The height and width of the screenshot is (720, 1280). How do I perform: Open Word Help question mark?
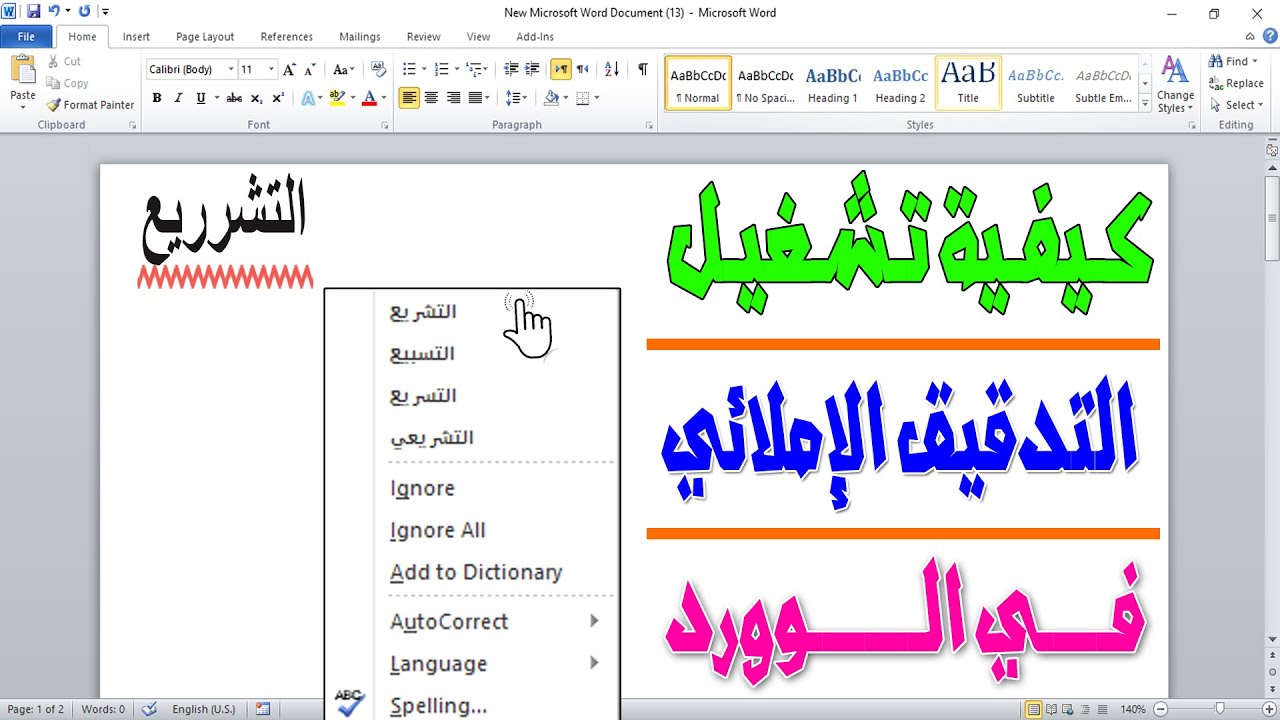tap(1270, 36)
